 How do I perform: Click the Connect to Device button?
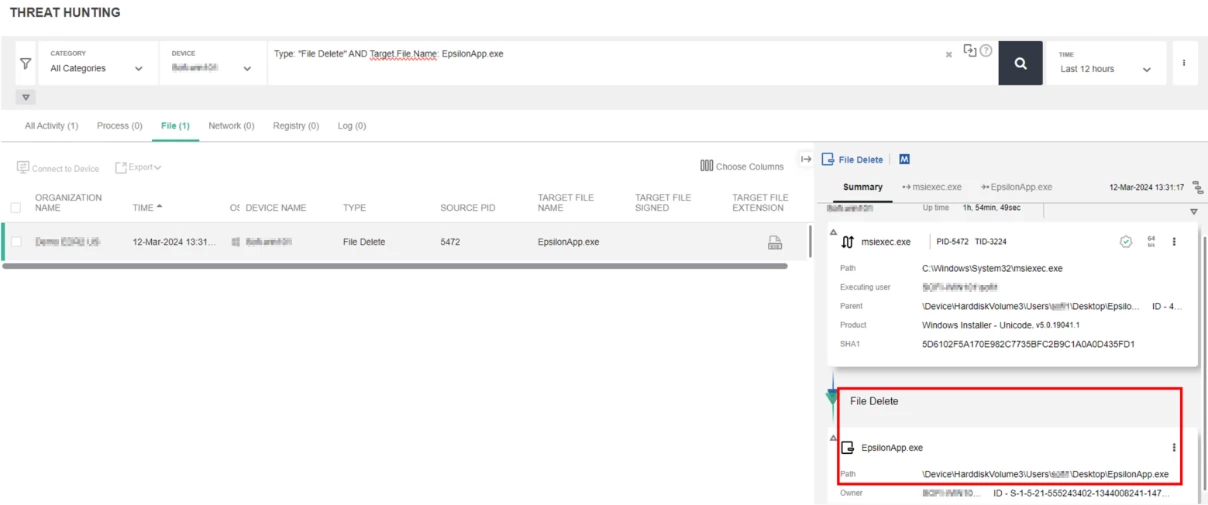58,168
